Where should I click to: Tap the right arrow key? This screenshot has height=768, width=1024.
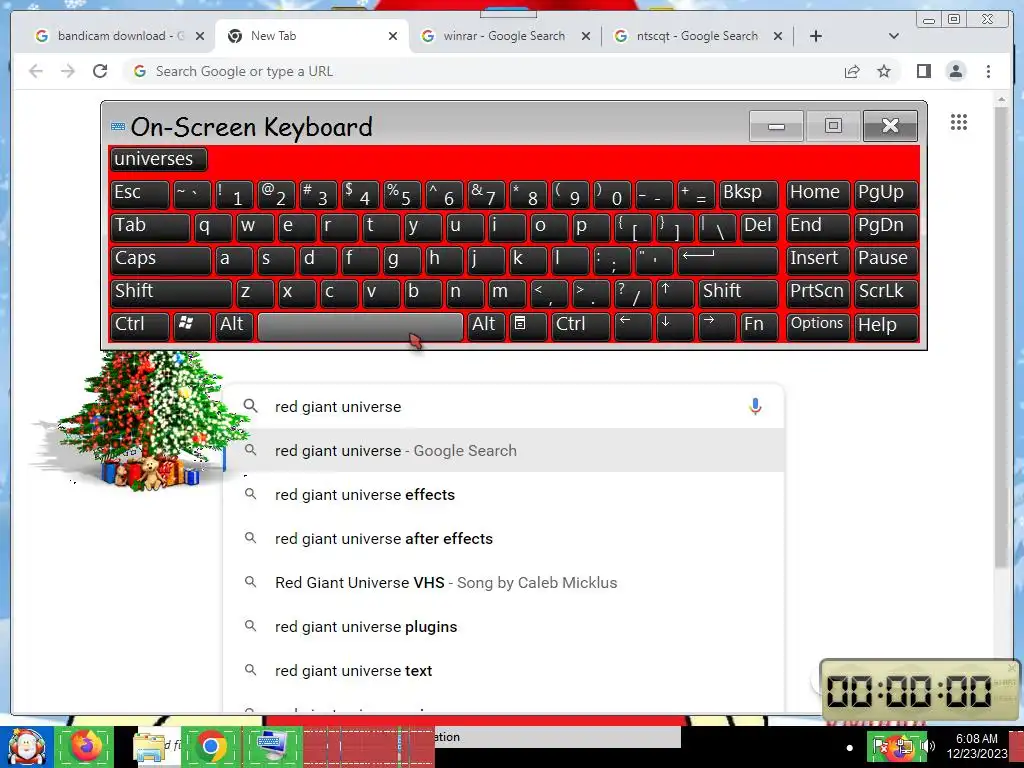[x=716, y=326]
